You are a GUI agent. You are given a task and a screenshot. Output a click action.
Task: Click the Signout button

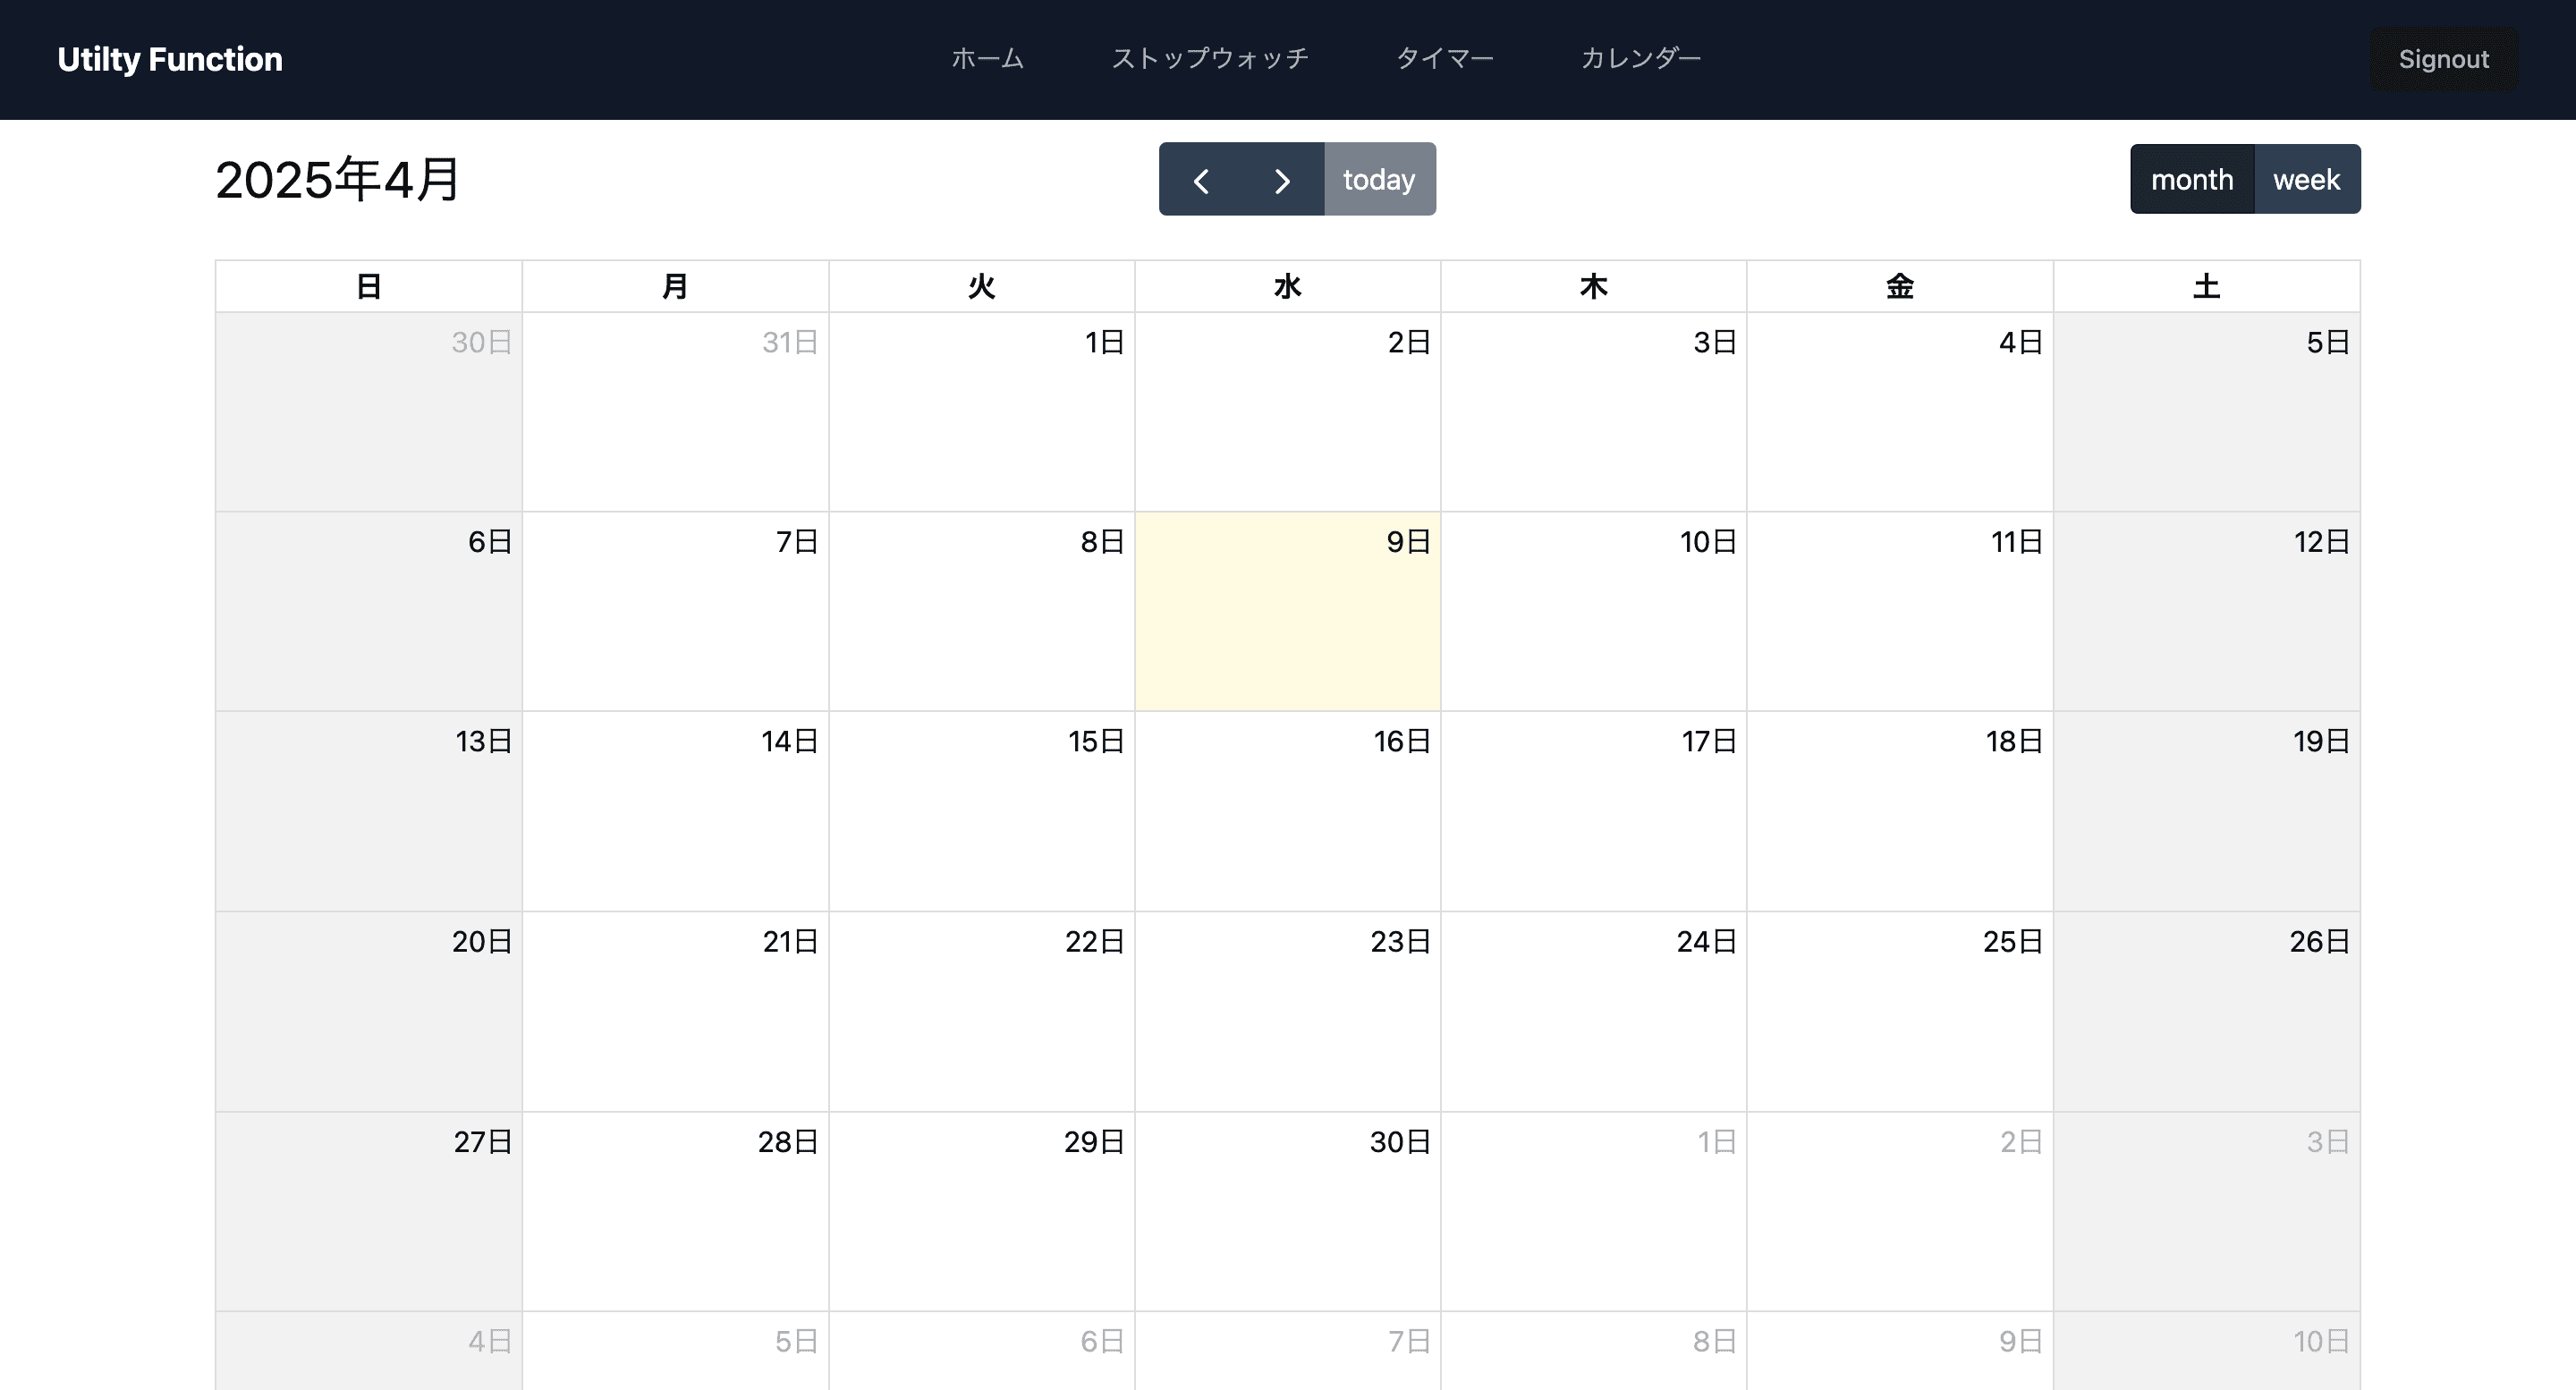[x=2444, y=59]
